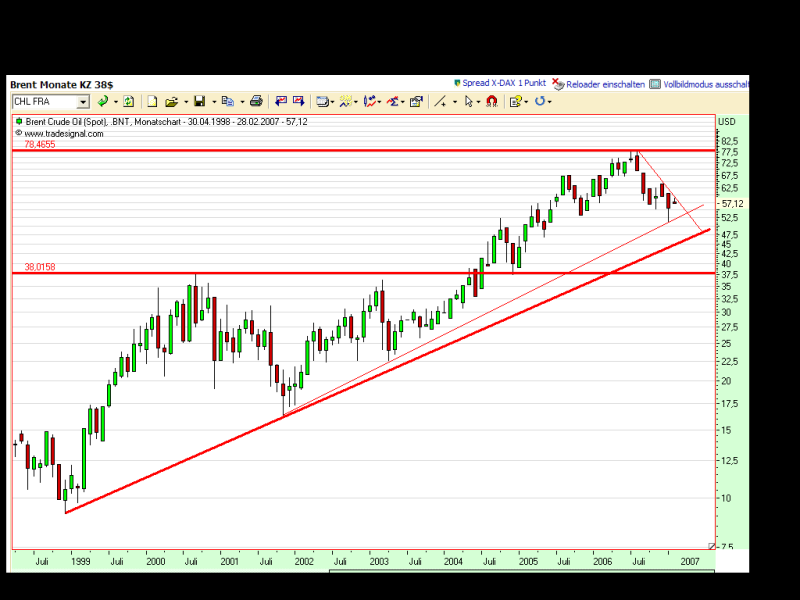Click the USD label on price axis
Viewport: 800px width, 600px height.
tap(727, 122)
